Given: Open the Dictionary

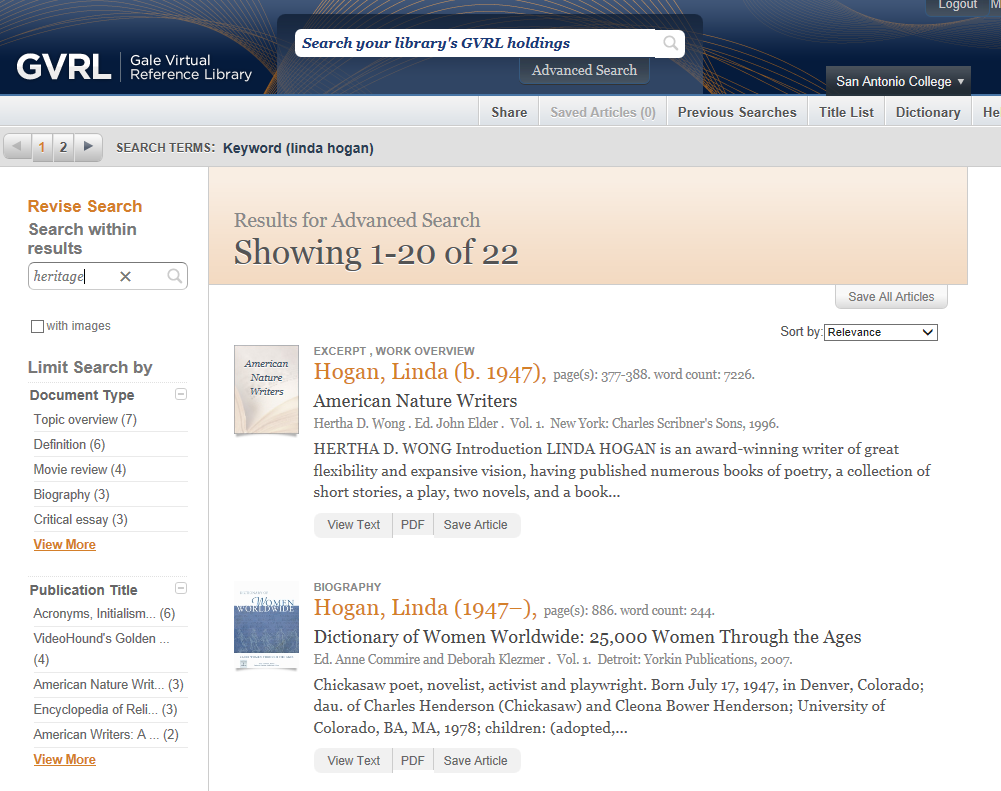Looking at the screenshot, I should (928, 112).
